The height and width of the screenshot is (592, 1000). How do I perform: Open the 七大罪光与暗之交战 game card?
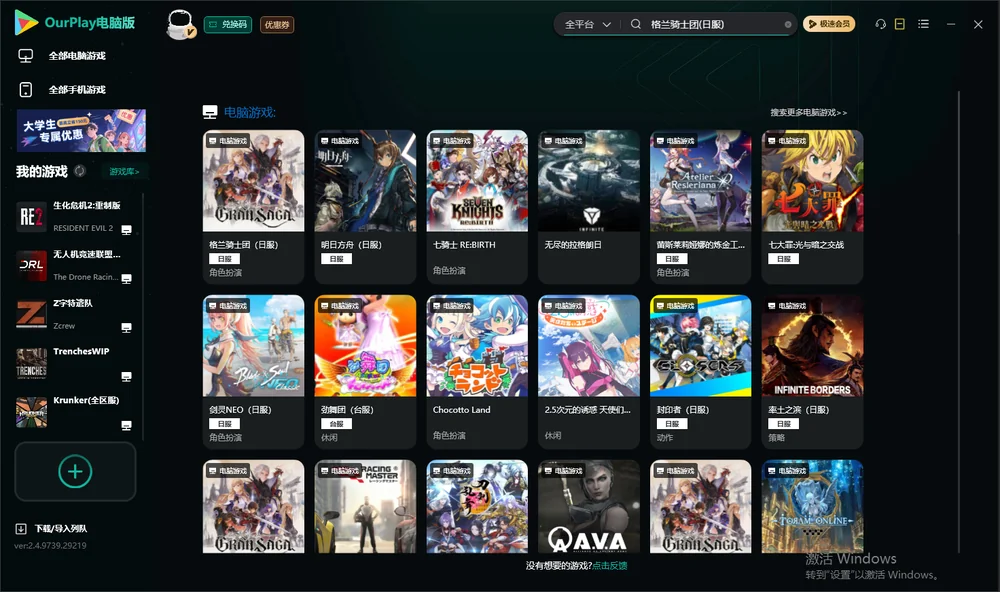(x=812, y=207)
